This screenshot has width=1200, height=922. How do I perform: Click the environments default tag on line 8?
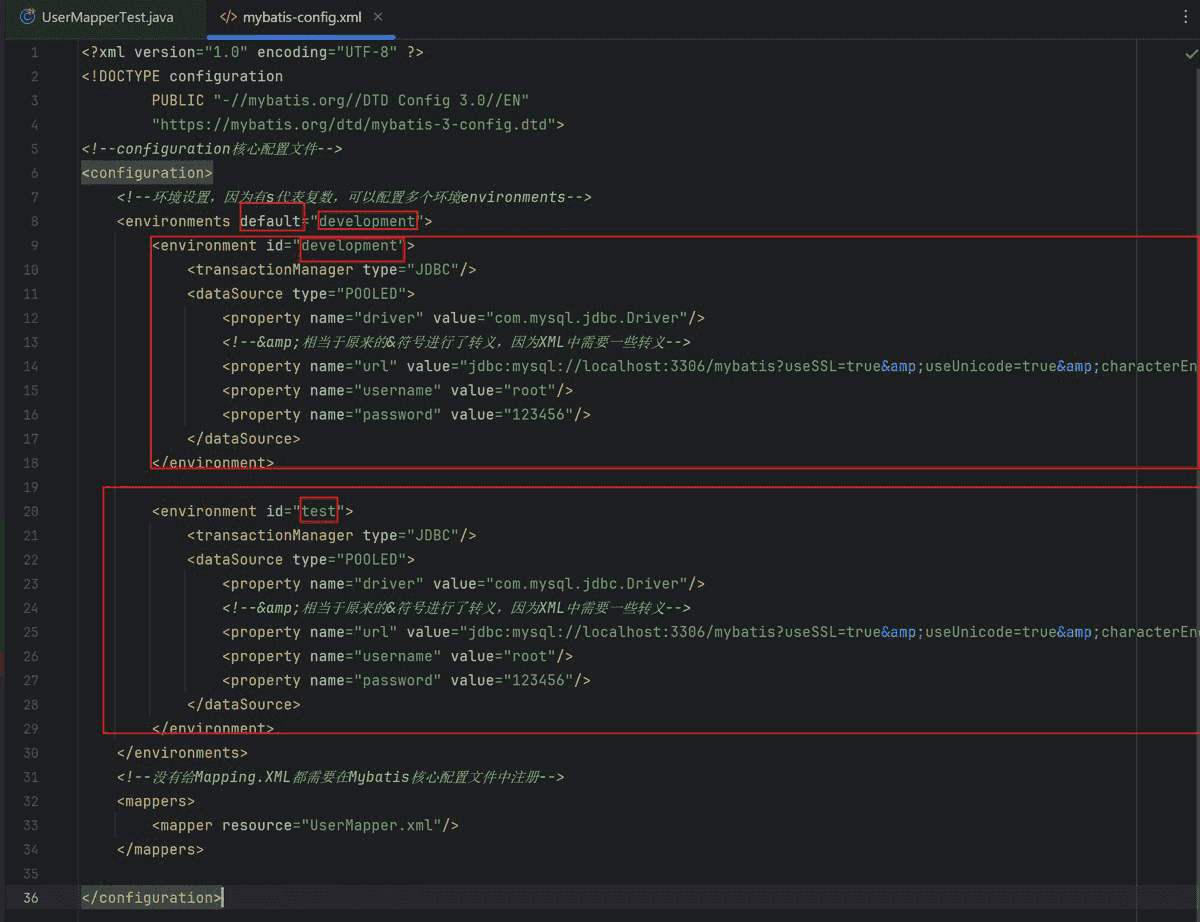(274, 221)
